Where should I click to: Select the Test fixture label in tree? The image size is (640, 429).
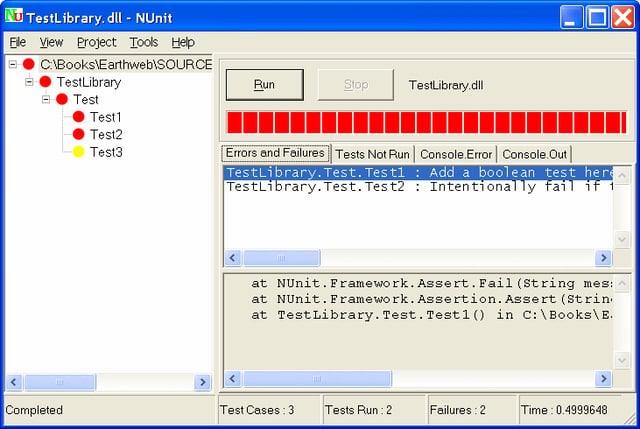pyautogui.click(x=86, y=100)
